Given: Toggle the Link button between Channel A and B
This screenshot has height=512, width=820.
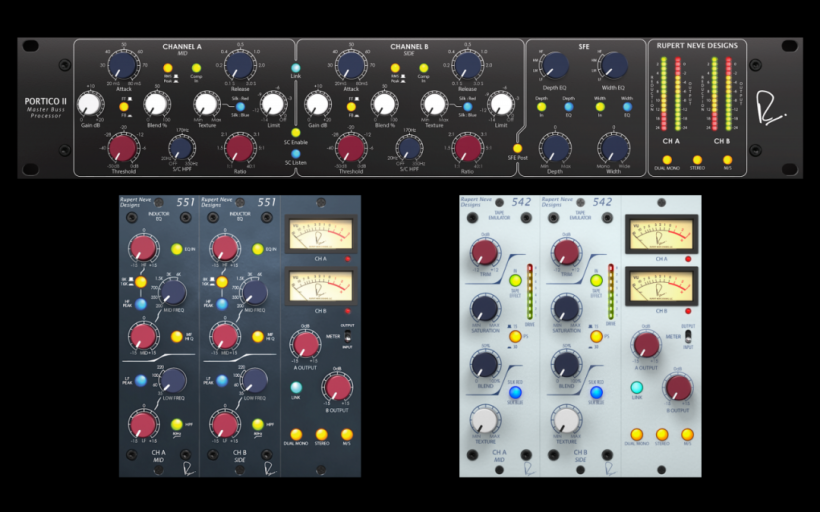Looking at the screenshot, I should click(295, 68).
